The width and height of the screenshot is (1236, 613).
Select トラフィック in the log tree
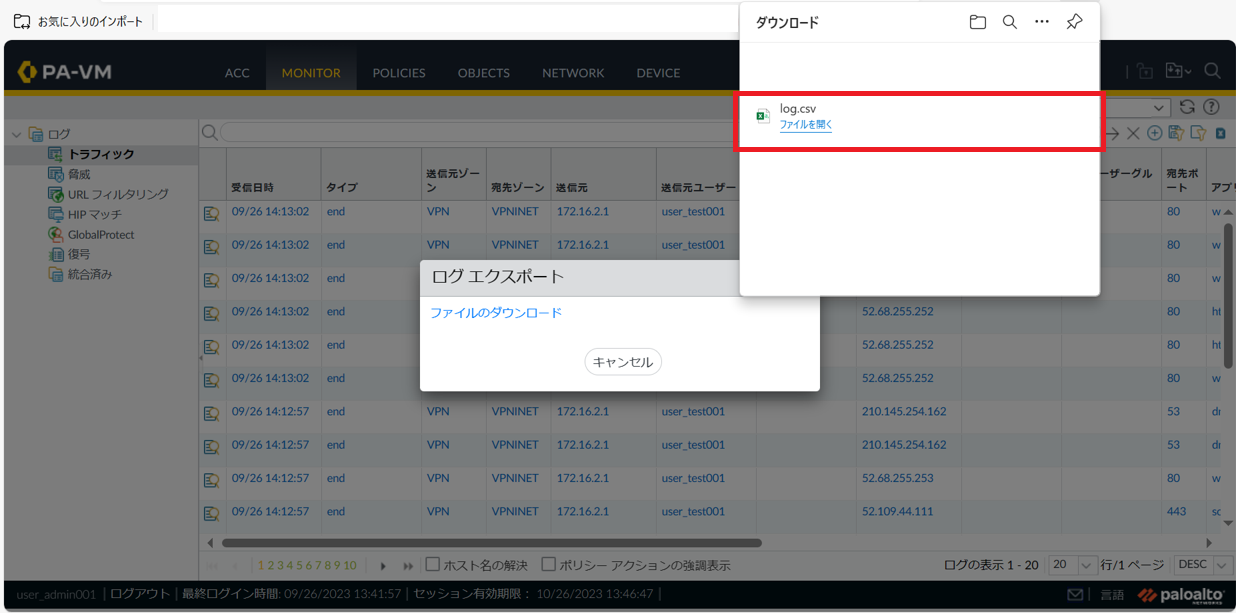[x=100, y=155]
